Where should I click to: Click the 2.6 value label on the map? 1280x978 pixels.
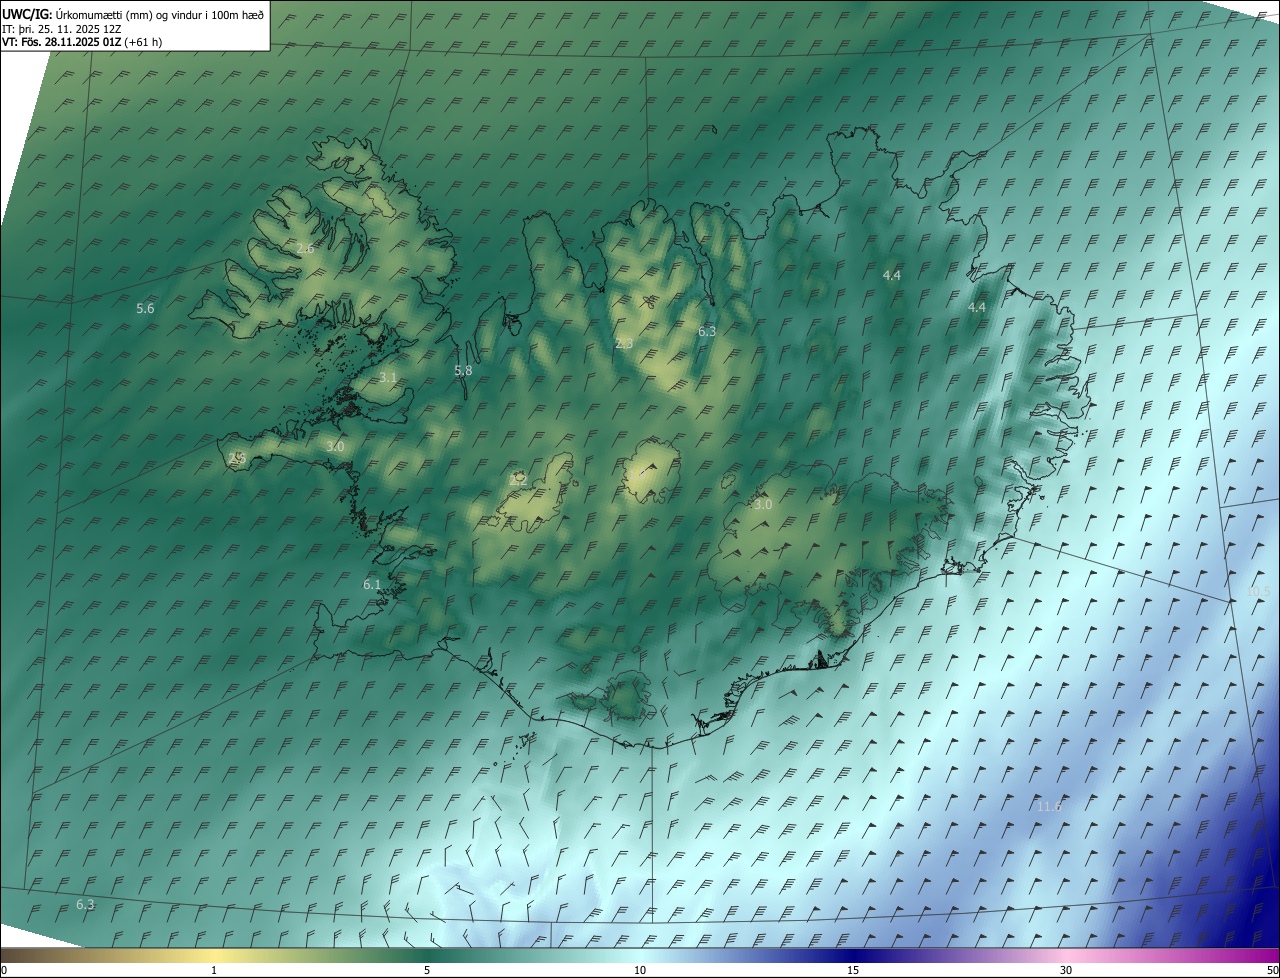306,248
